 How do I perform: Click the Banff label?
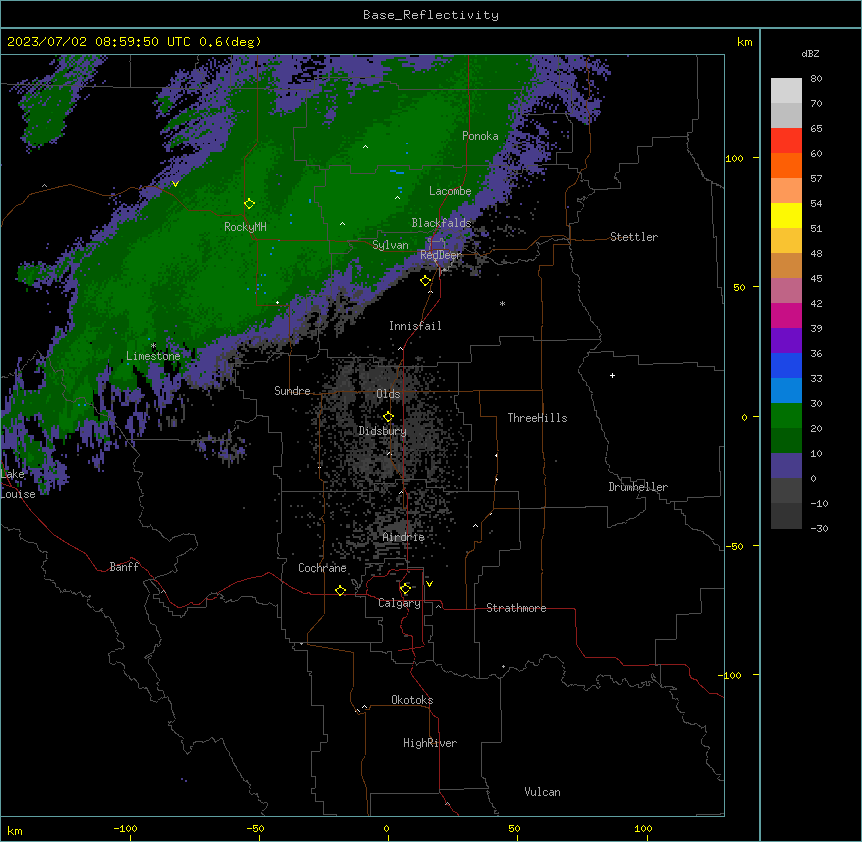[124, 567]
